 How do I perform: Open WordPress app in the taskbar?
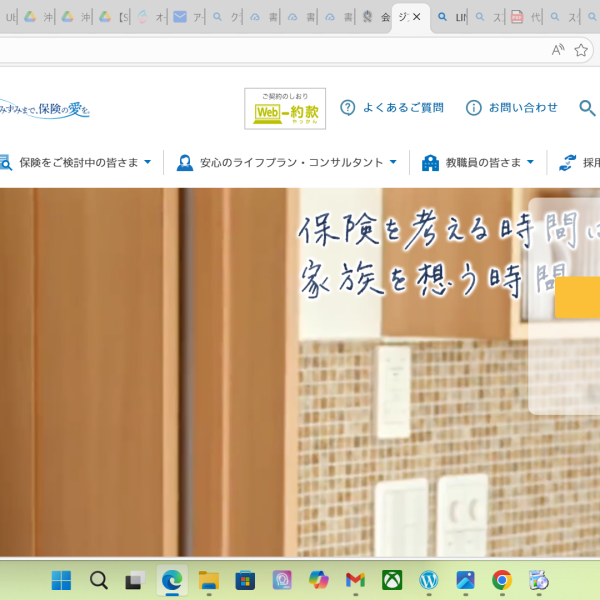[x=429, y=580]
